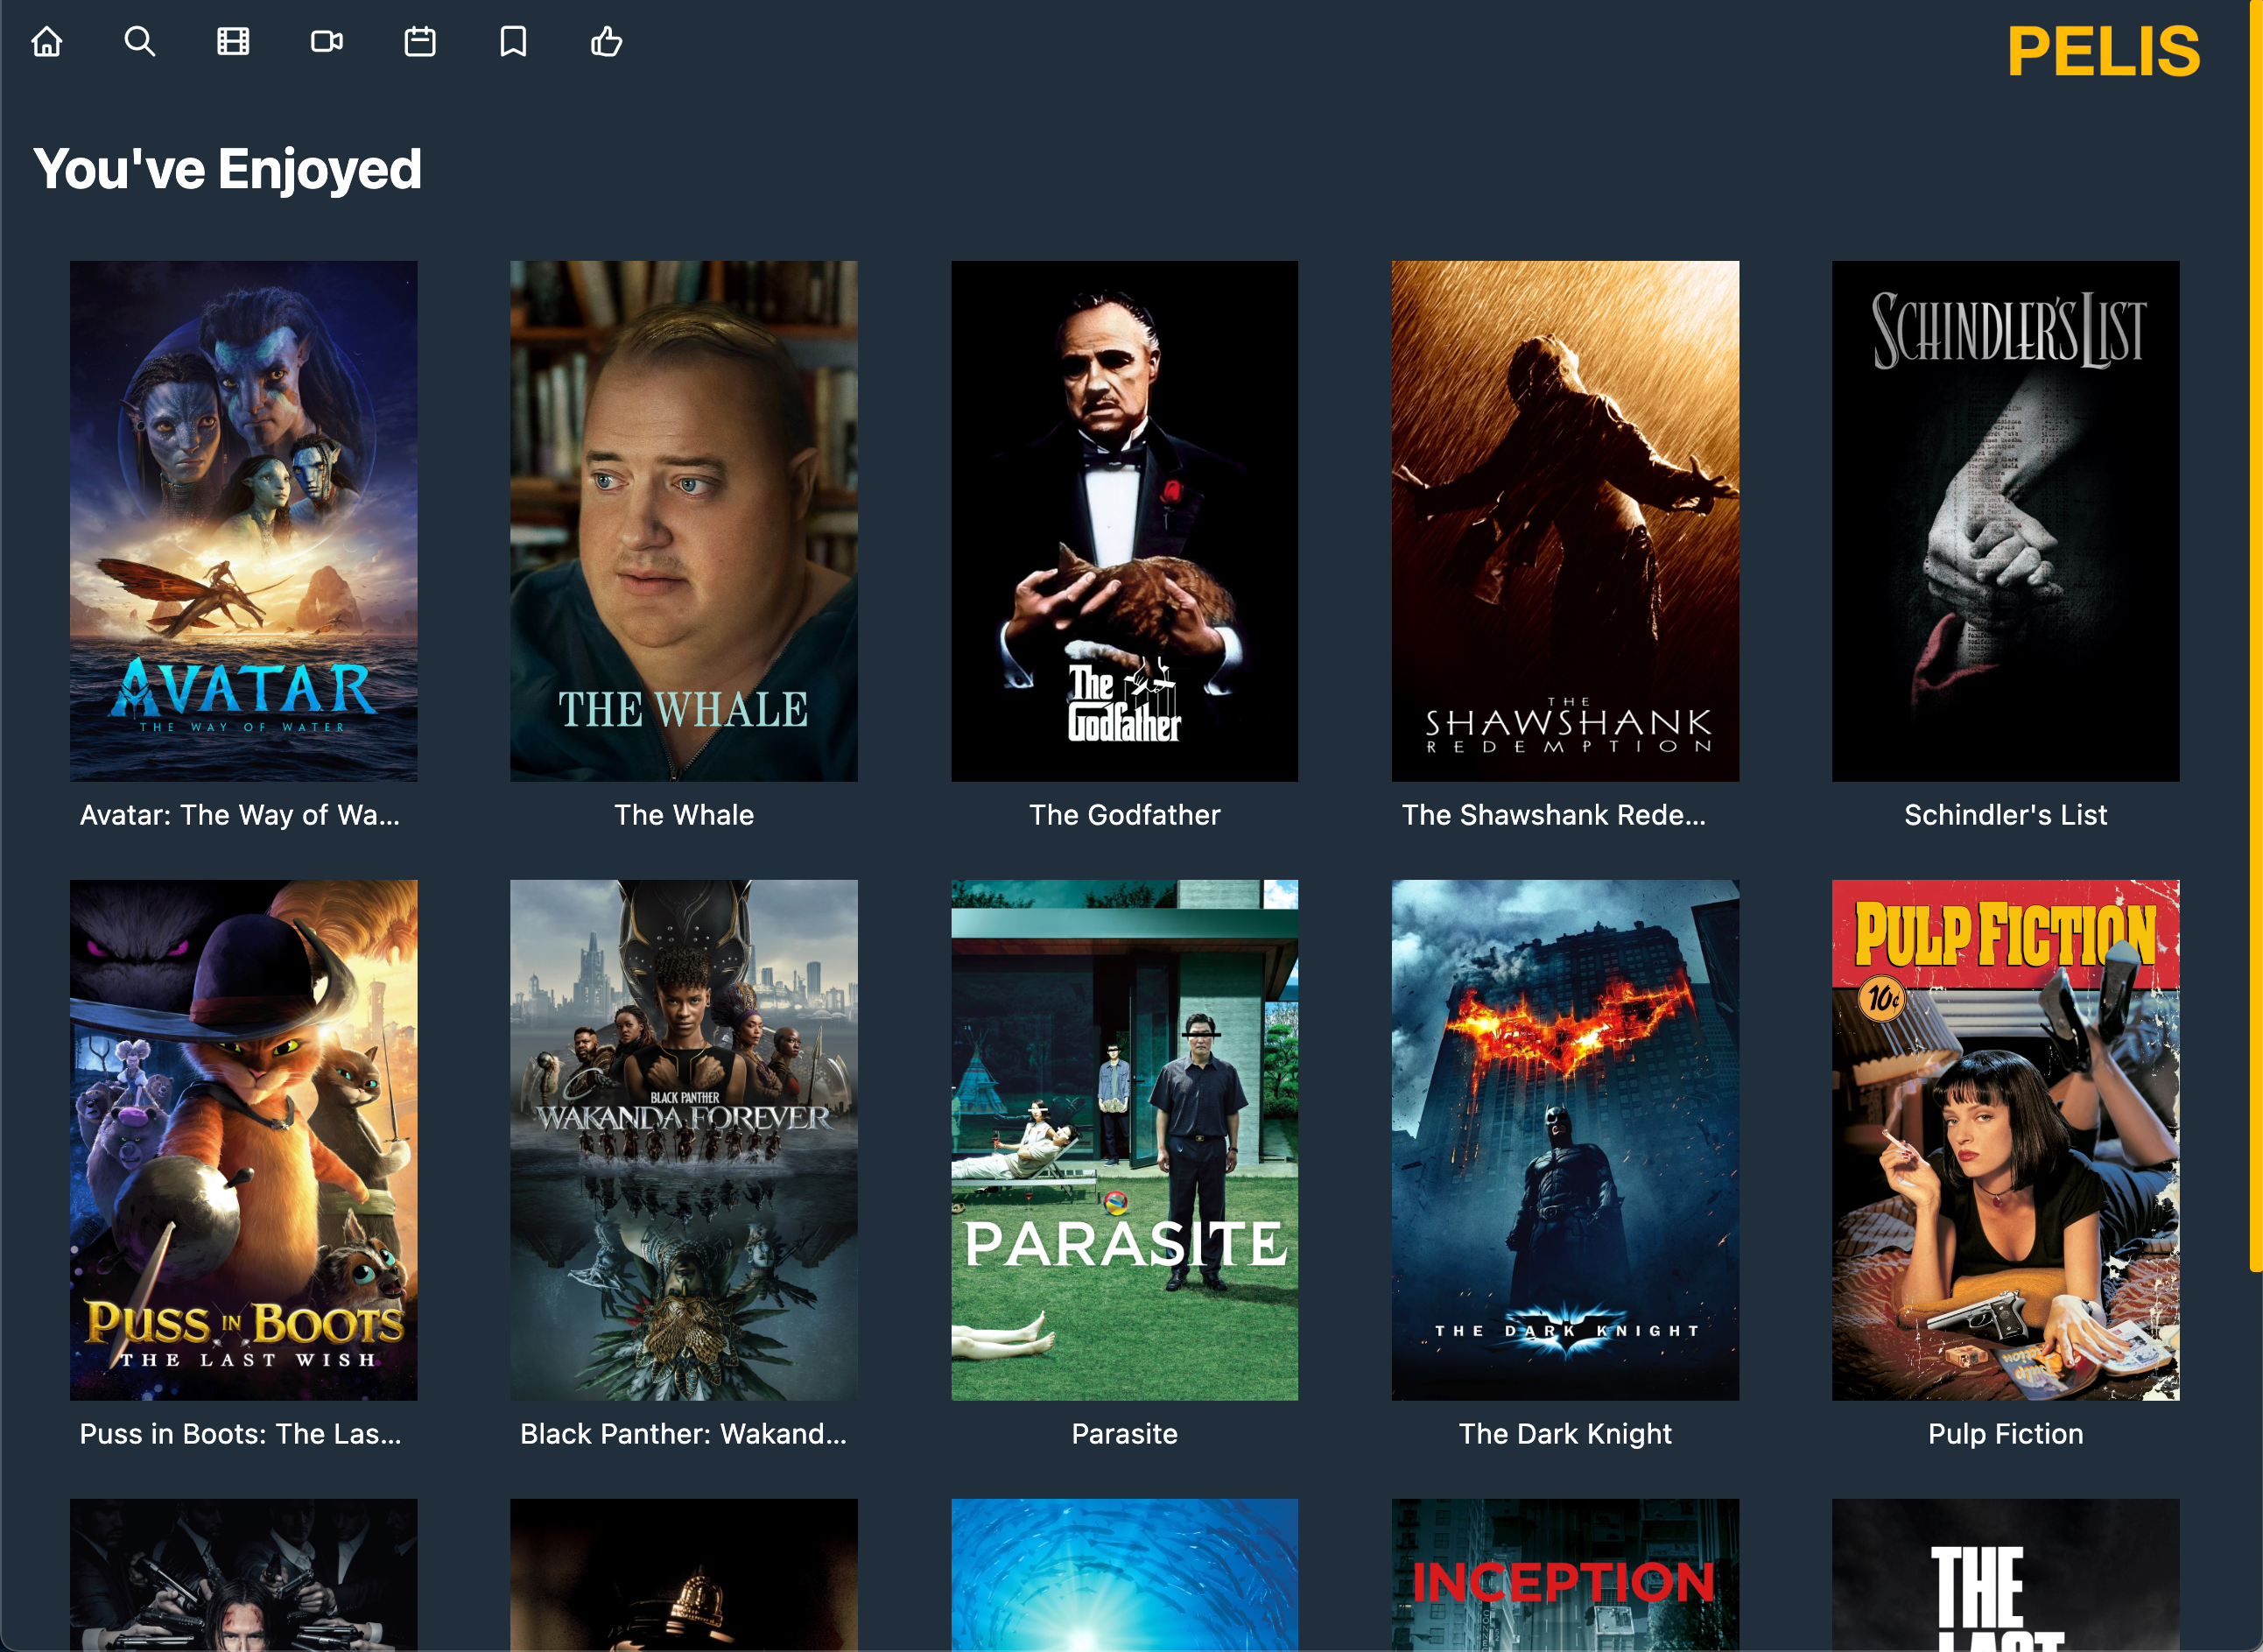Open the Wakanda Forever poster
2263x1652 pixels.
[684, 1140]
